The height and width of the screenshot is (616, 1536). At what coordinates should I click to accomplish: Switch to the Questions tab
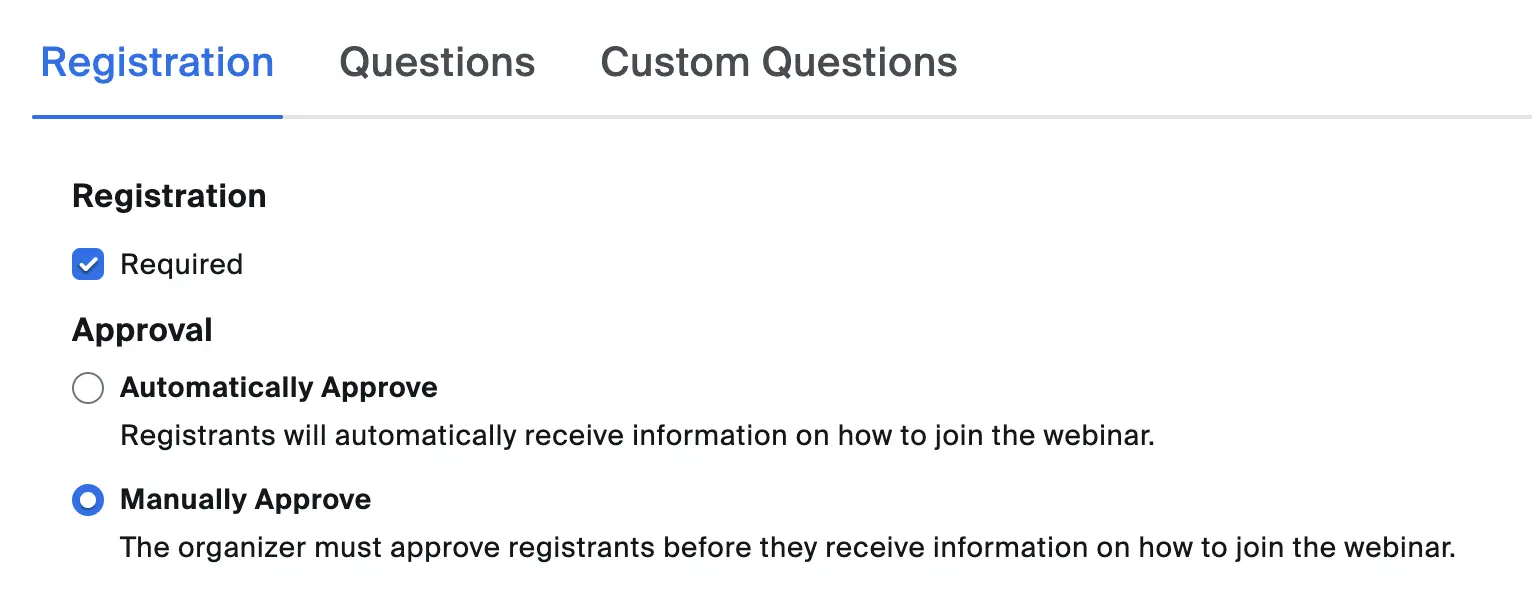click(x=437, y=63)
